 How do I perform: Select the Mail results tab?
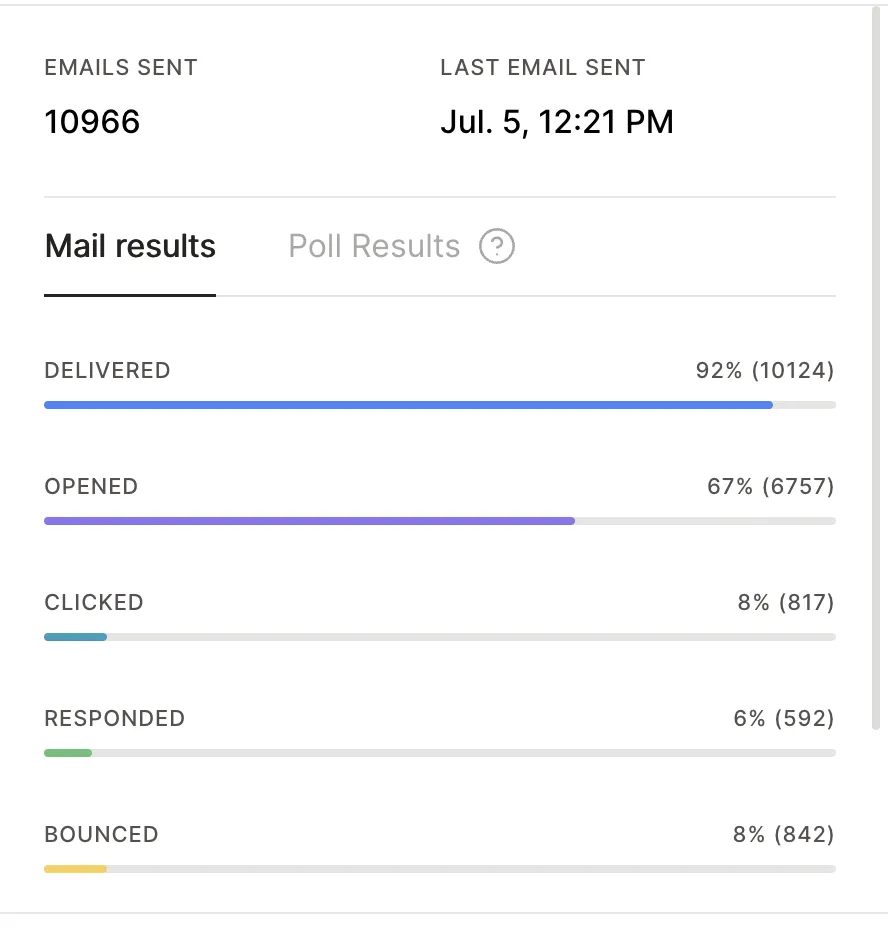(x=130, y=246)
